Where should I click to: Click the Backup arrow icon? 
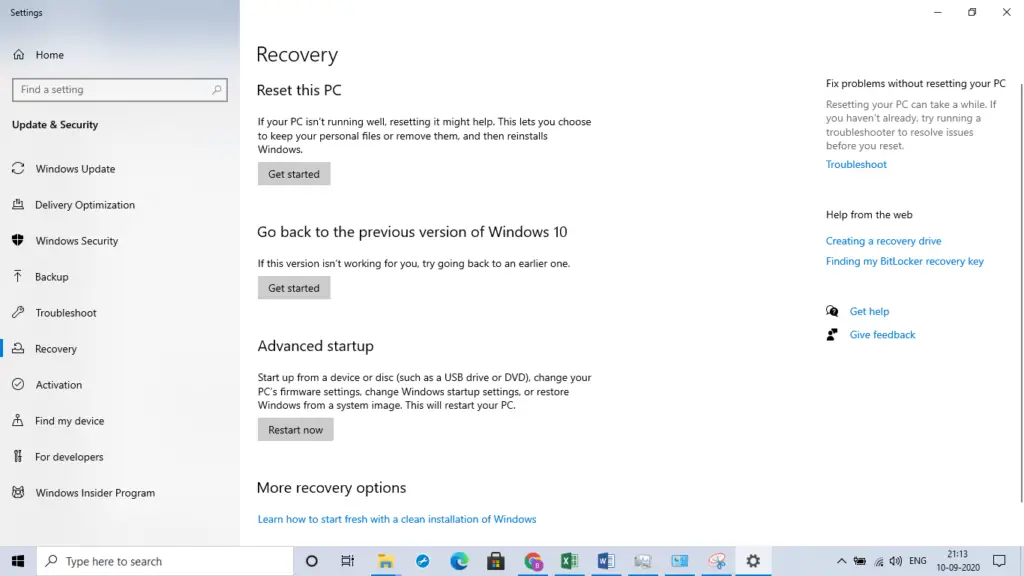[x=18, y=276]
